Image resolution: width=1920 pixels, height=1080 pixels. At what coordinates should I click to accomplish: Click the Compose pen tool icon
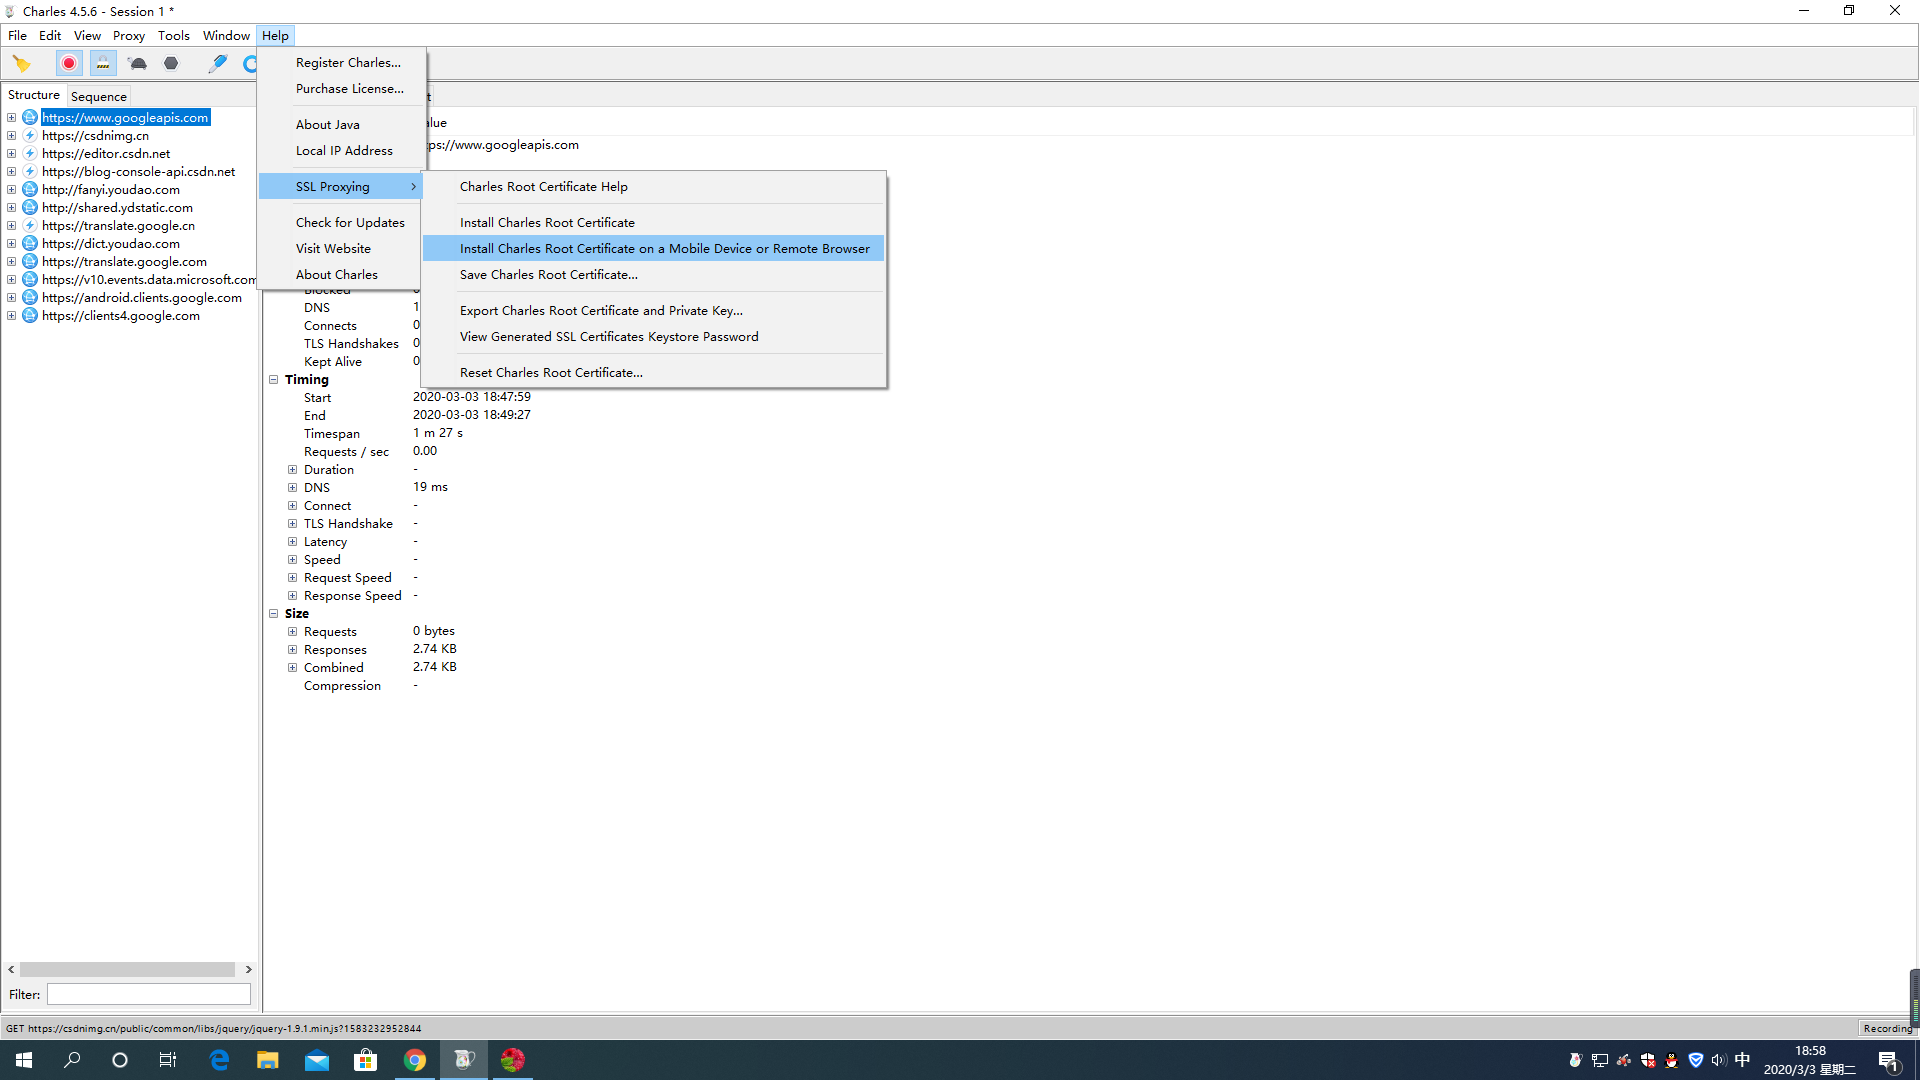[x=217, y=63]
